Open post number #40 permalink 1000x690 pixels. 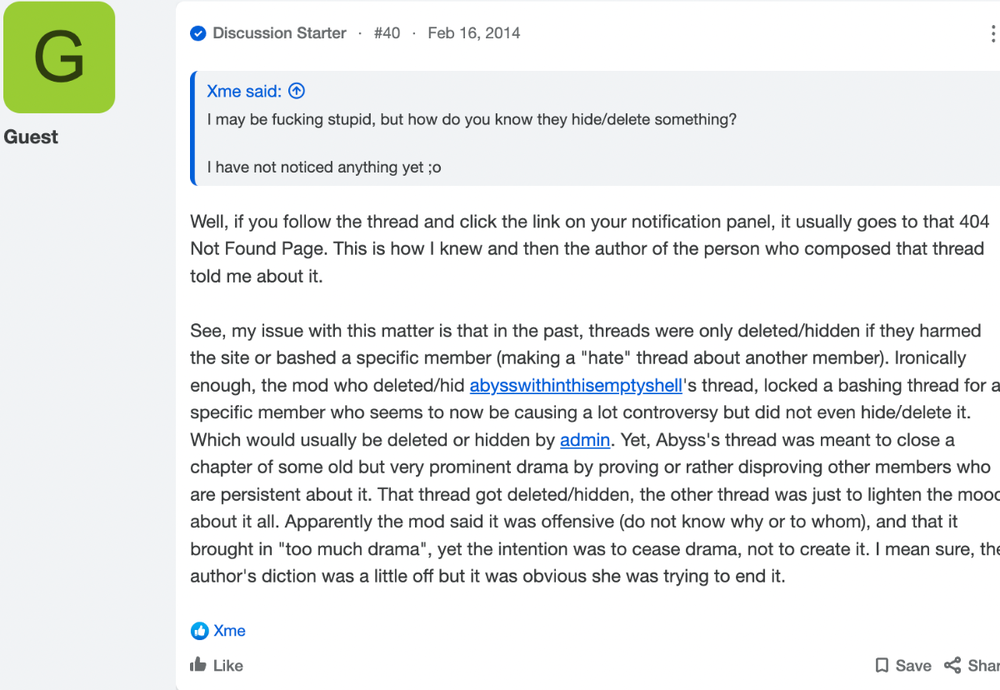point(386,33)
